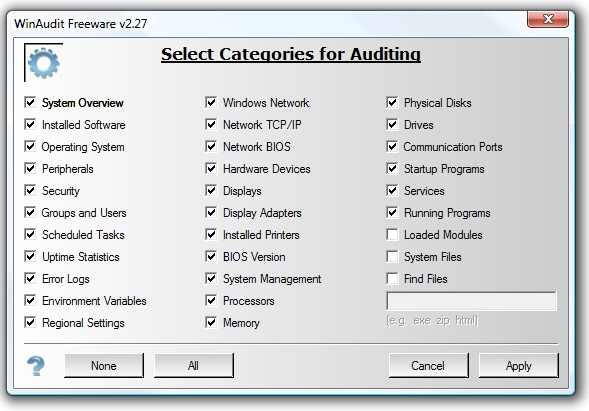Toggle Environment Variables checkbox
Viewport: 589px width, 411px height.
(x=30, y=300)
